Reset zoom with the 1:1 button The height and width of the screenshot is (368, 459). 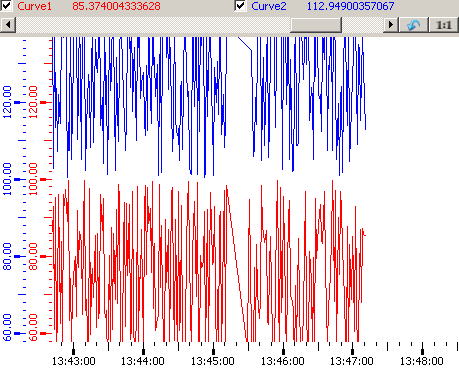(443, 25)
